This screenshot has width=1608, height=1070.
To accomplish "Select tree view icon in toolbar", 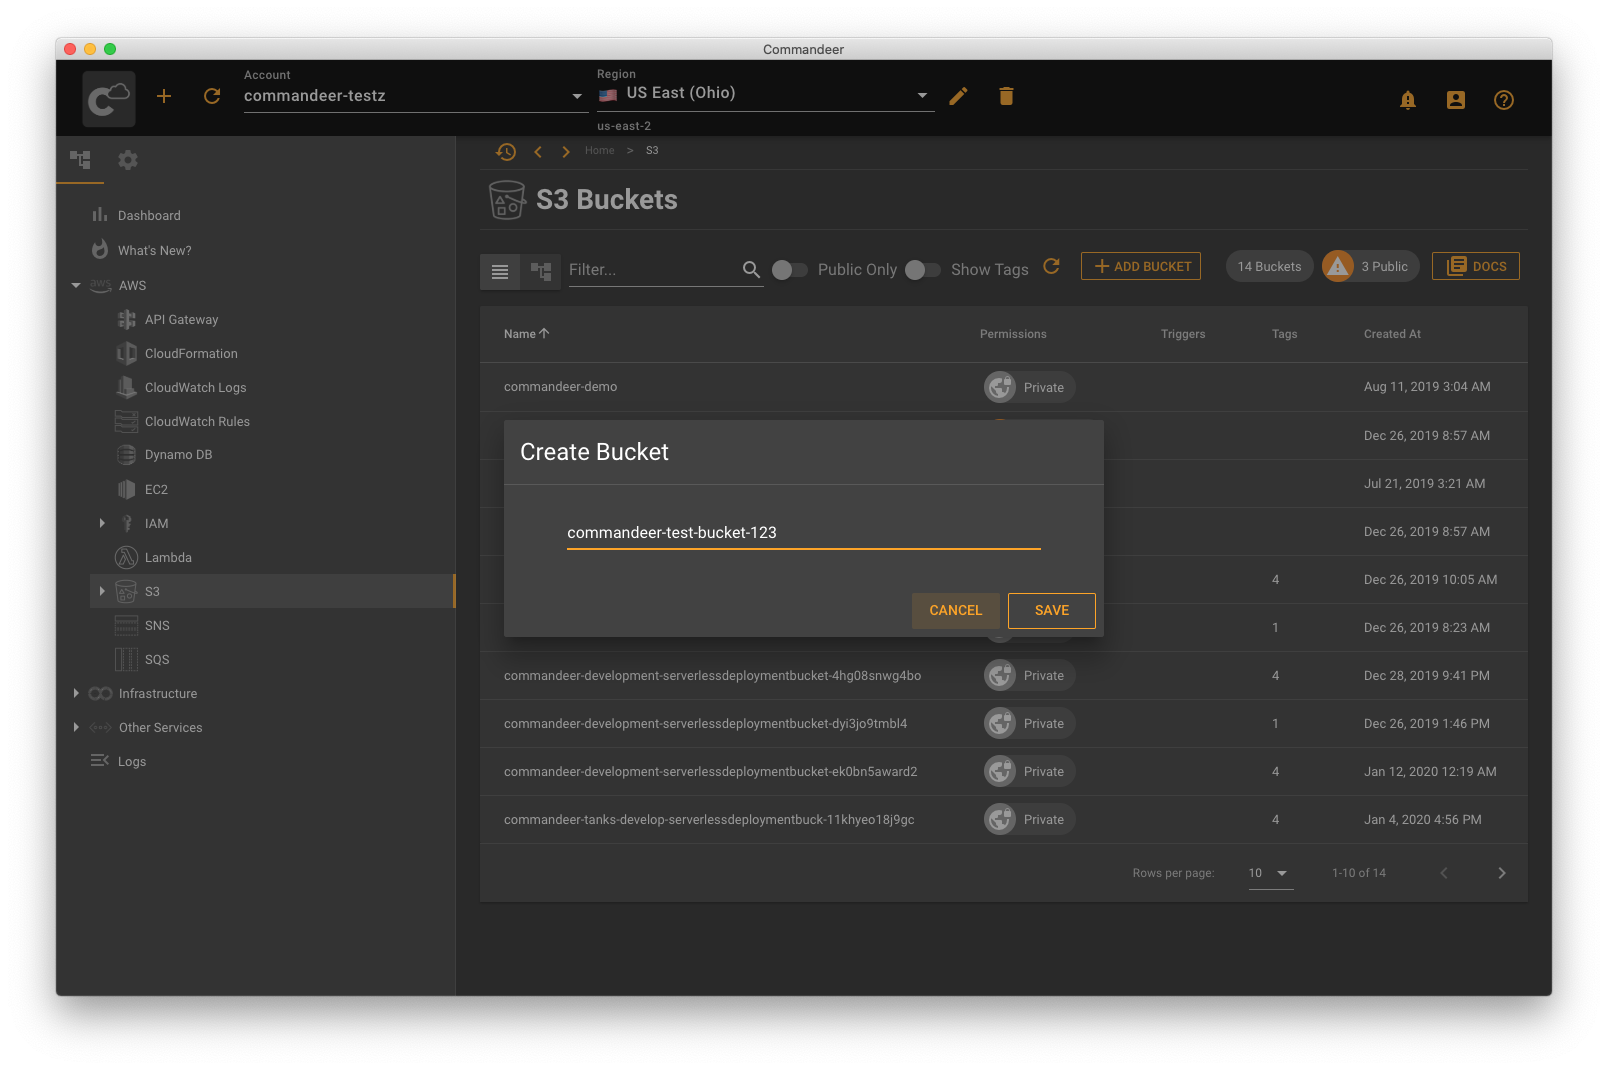I will (x=541, y=271).
